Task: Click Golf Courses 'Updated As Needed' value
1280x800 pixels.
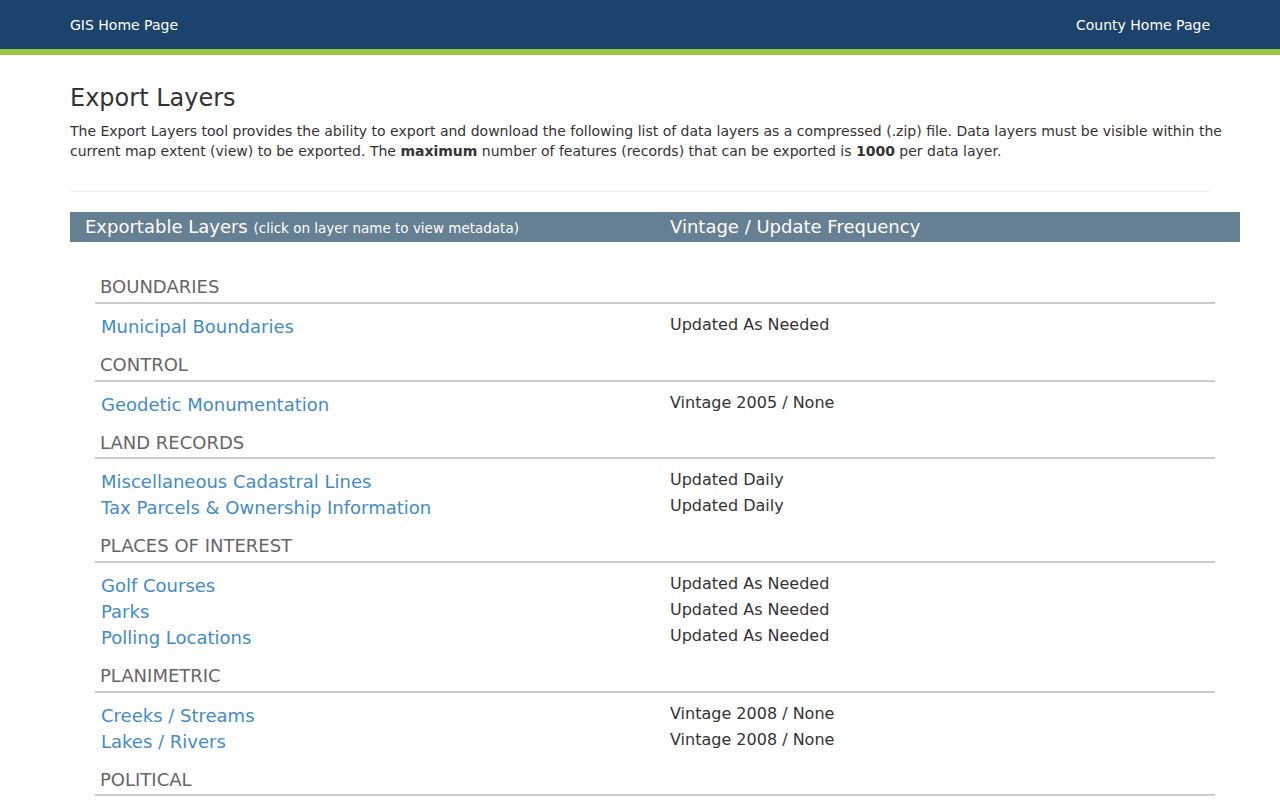Action: point(749,583)
